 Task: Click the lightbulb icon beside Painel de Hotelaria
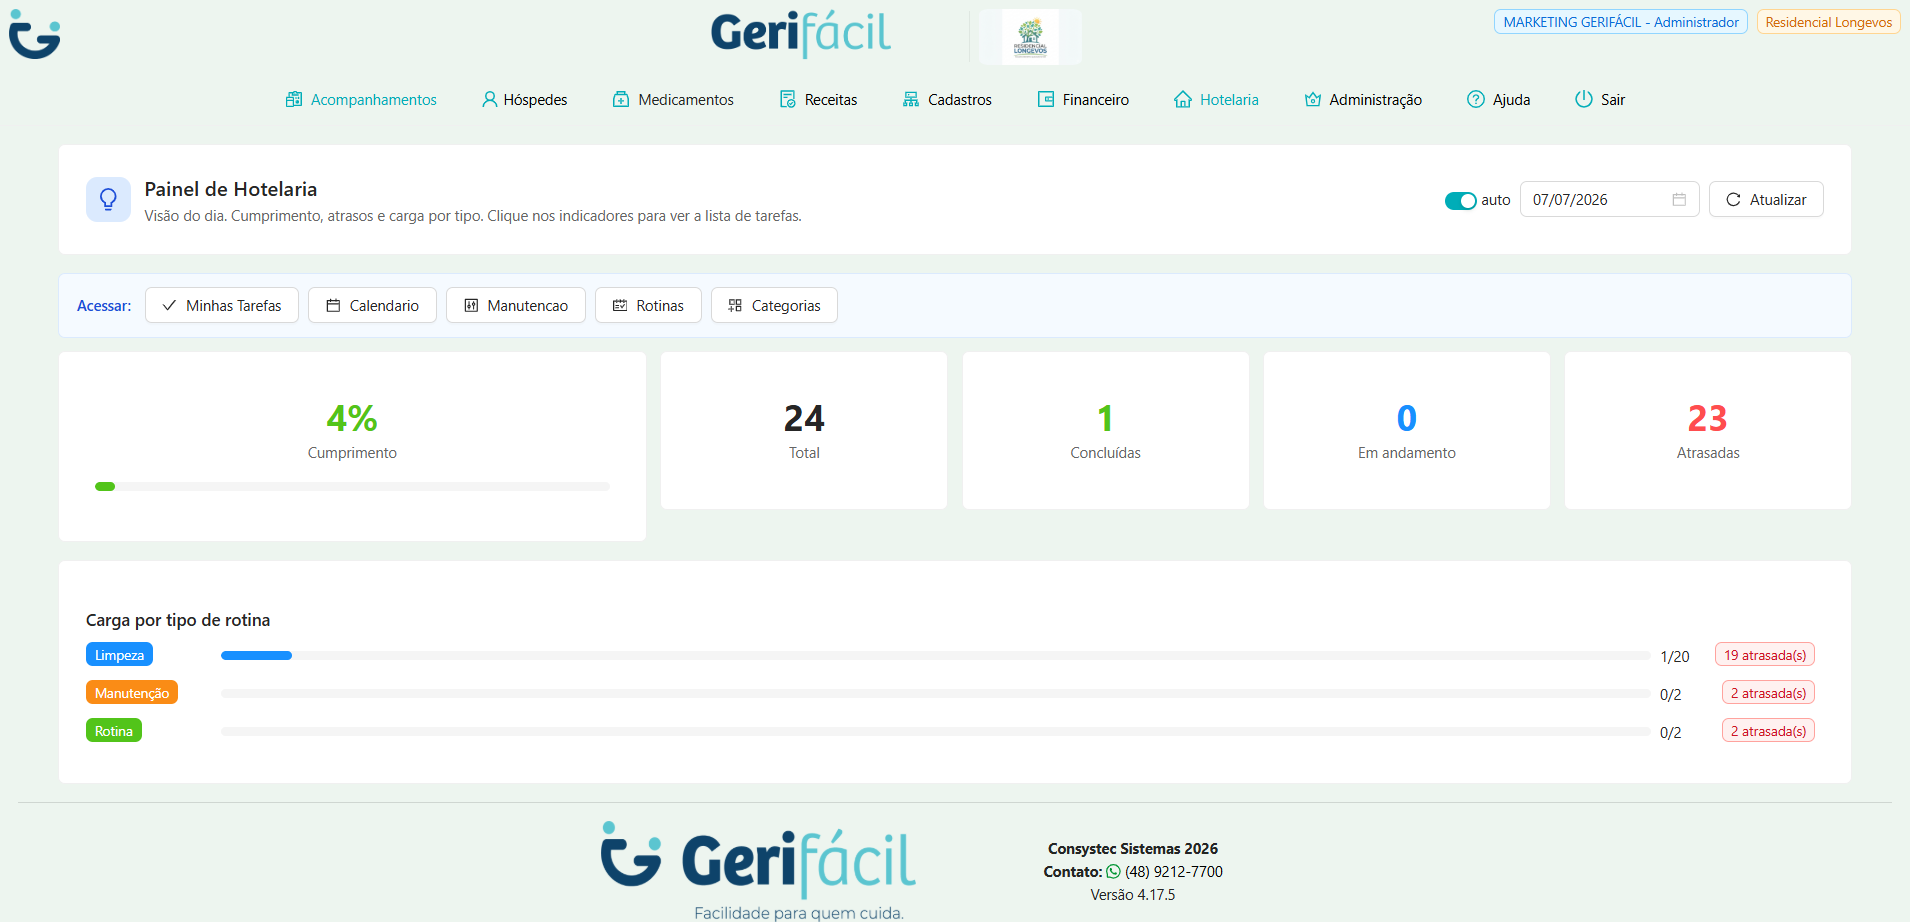click(x=108, y=200)
